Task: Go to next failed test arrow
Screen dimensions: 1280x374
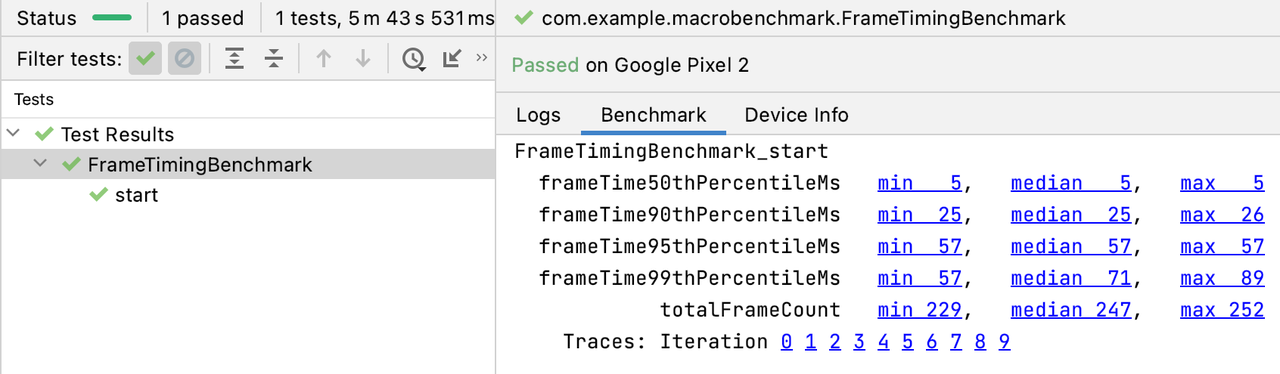Action: click(363, 59)
